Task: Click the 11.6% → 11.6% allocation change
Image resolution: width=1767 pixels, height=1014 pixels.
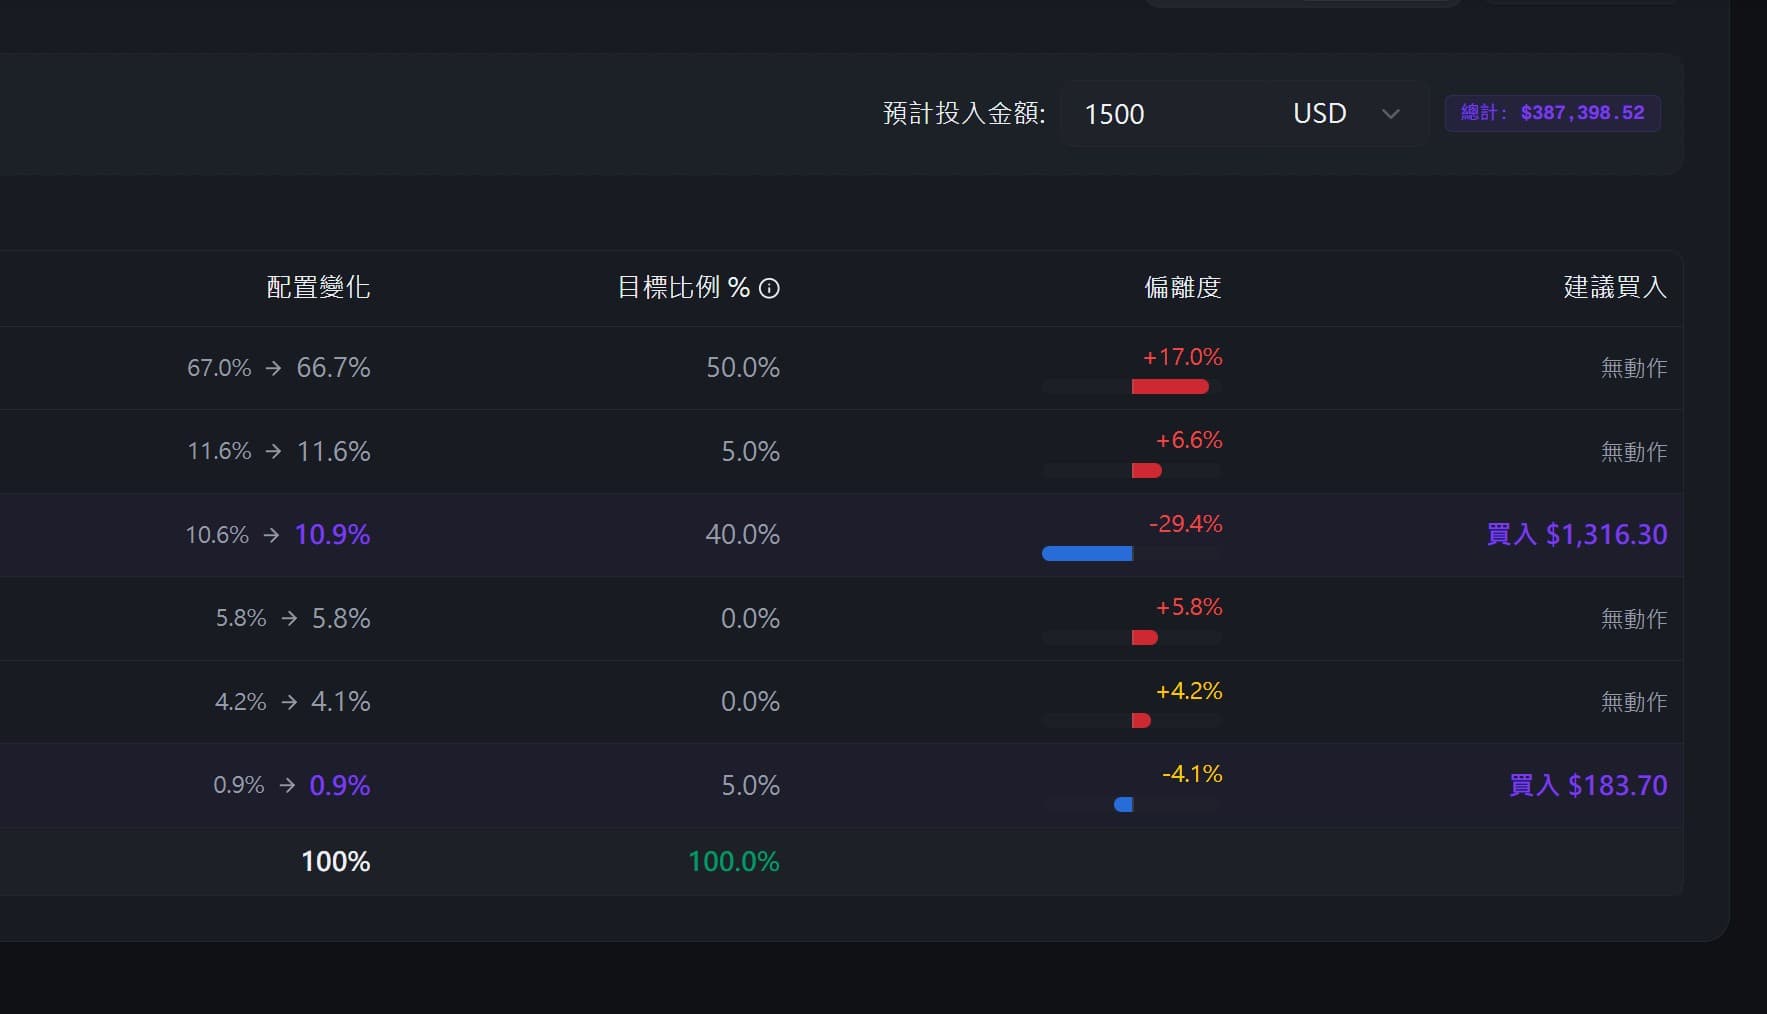Action: pos(279,451)
